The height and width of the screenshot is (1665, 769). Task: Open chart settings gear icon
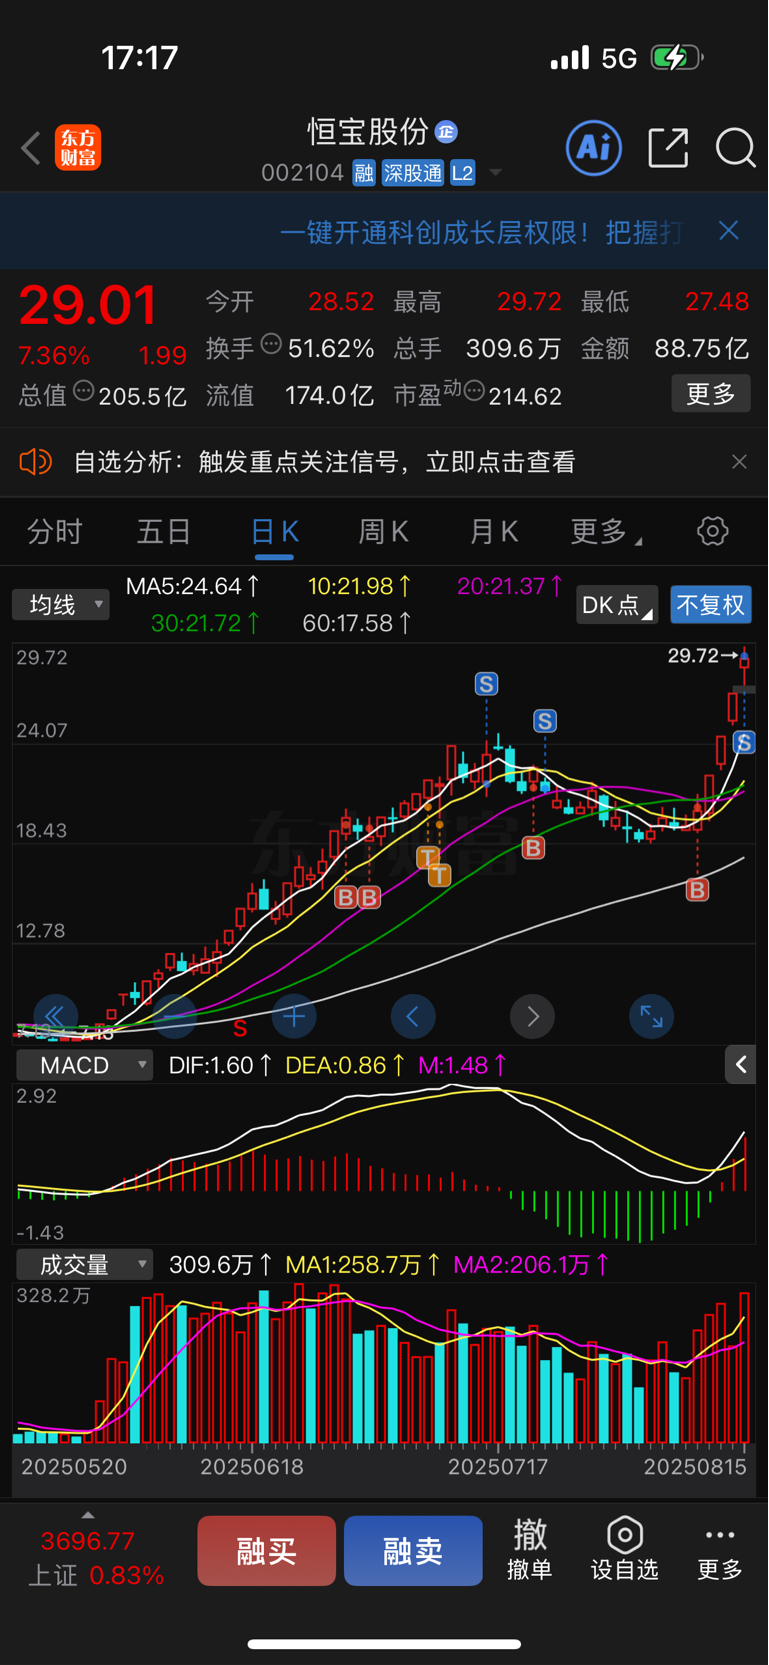point(712,531)
